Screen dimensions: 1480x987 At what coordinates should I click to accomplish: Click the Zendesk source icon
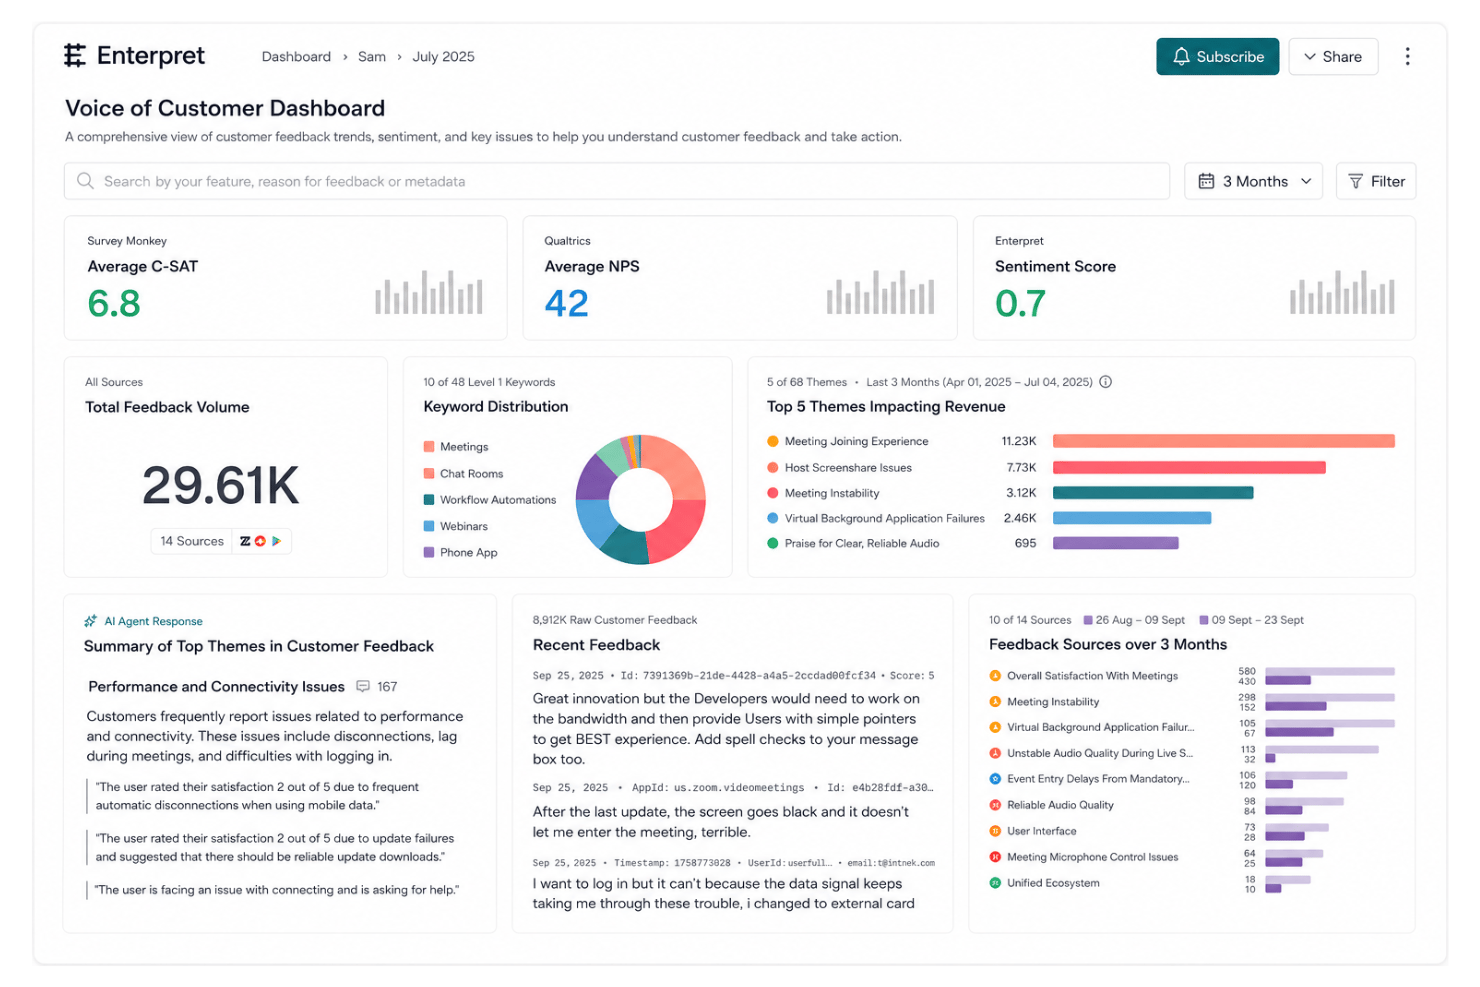click(x=245, y=541)
